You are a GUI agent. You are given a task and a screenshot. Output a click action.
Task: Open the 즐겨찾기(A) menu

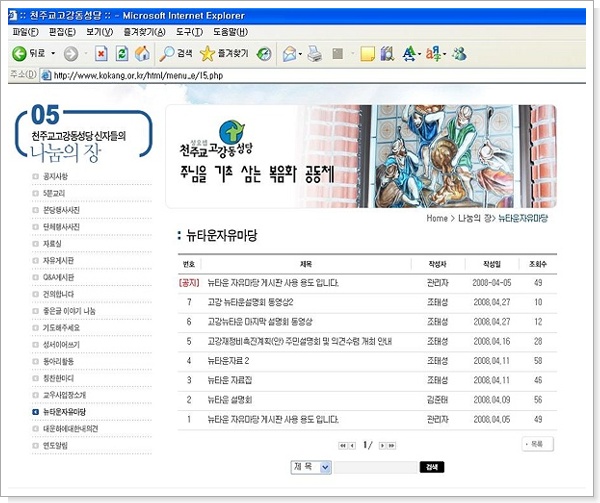click(144, 32)
